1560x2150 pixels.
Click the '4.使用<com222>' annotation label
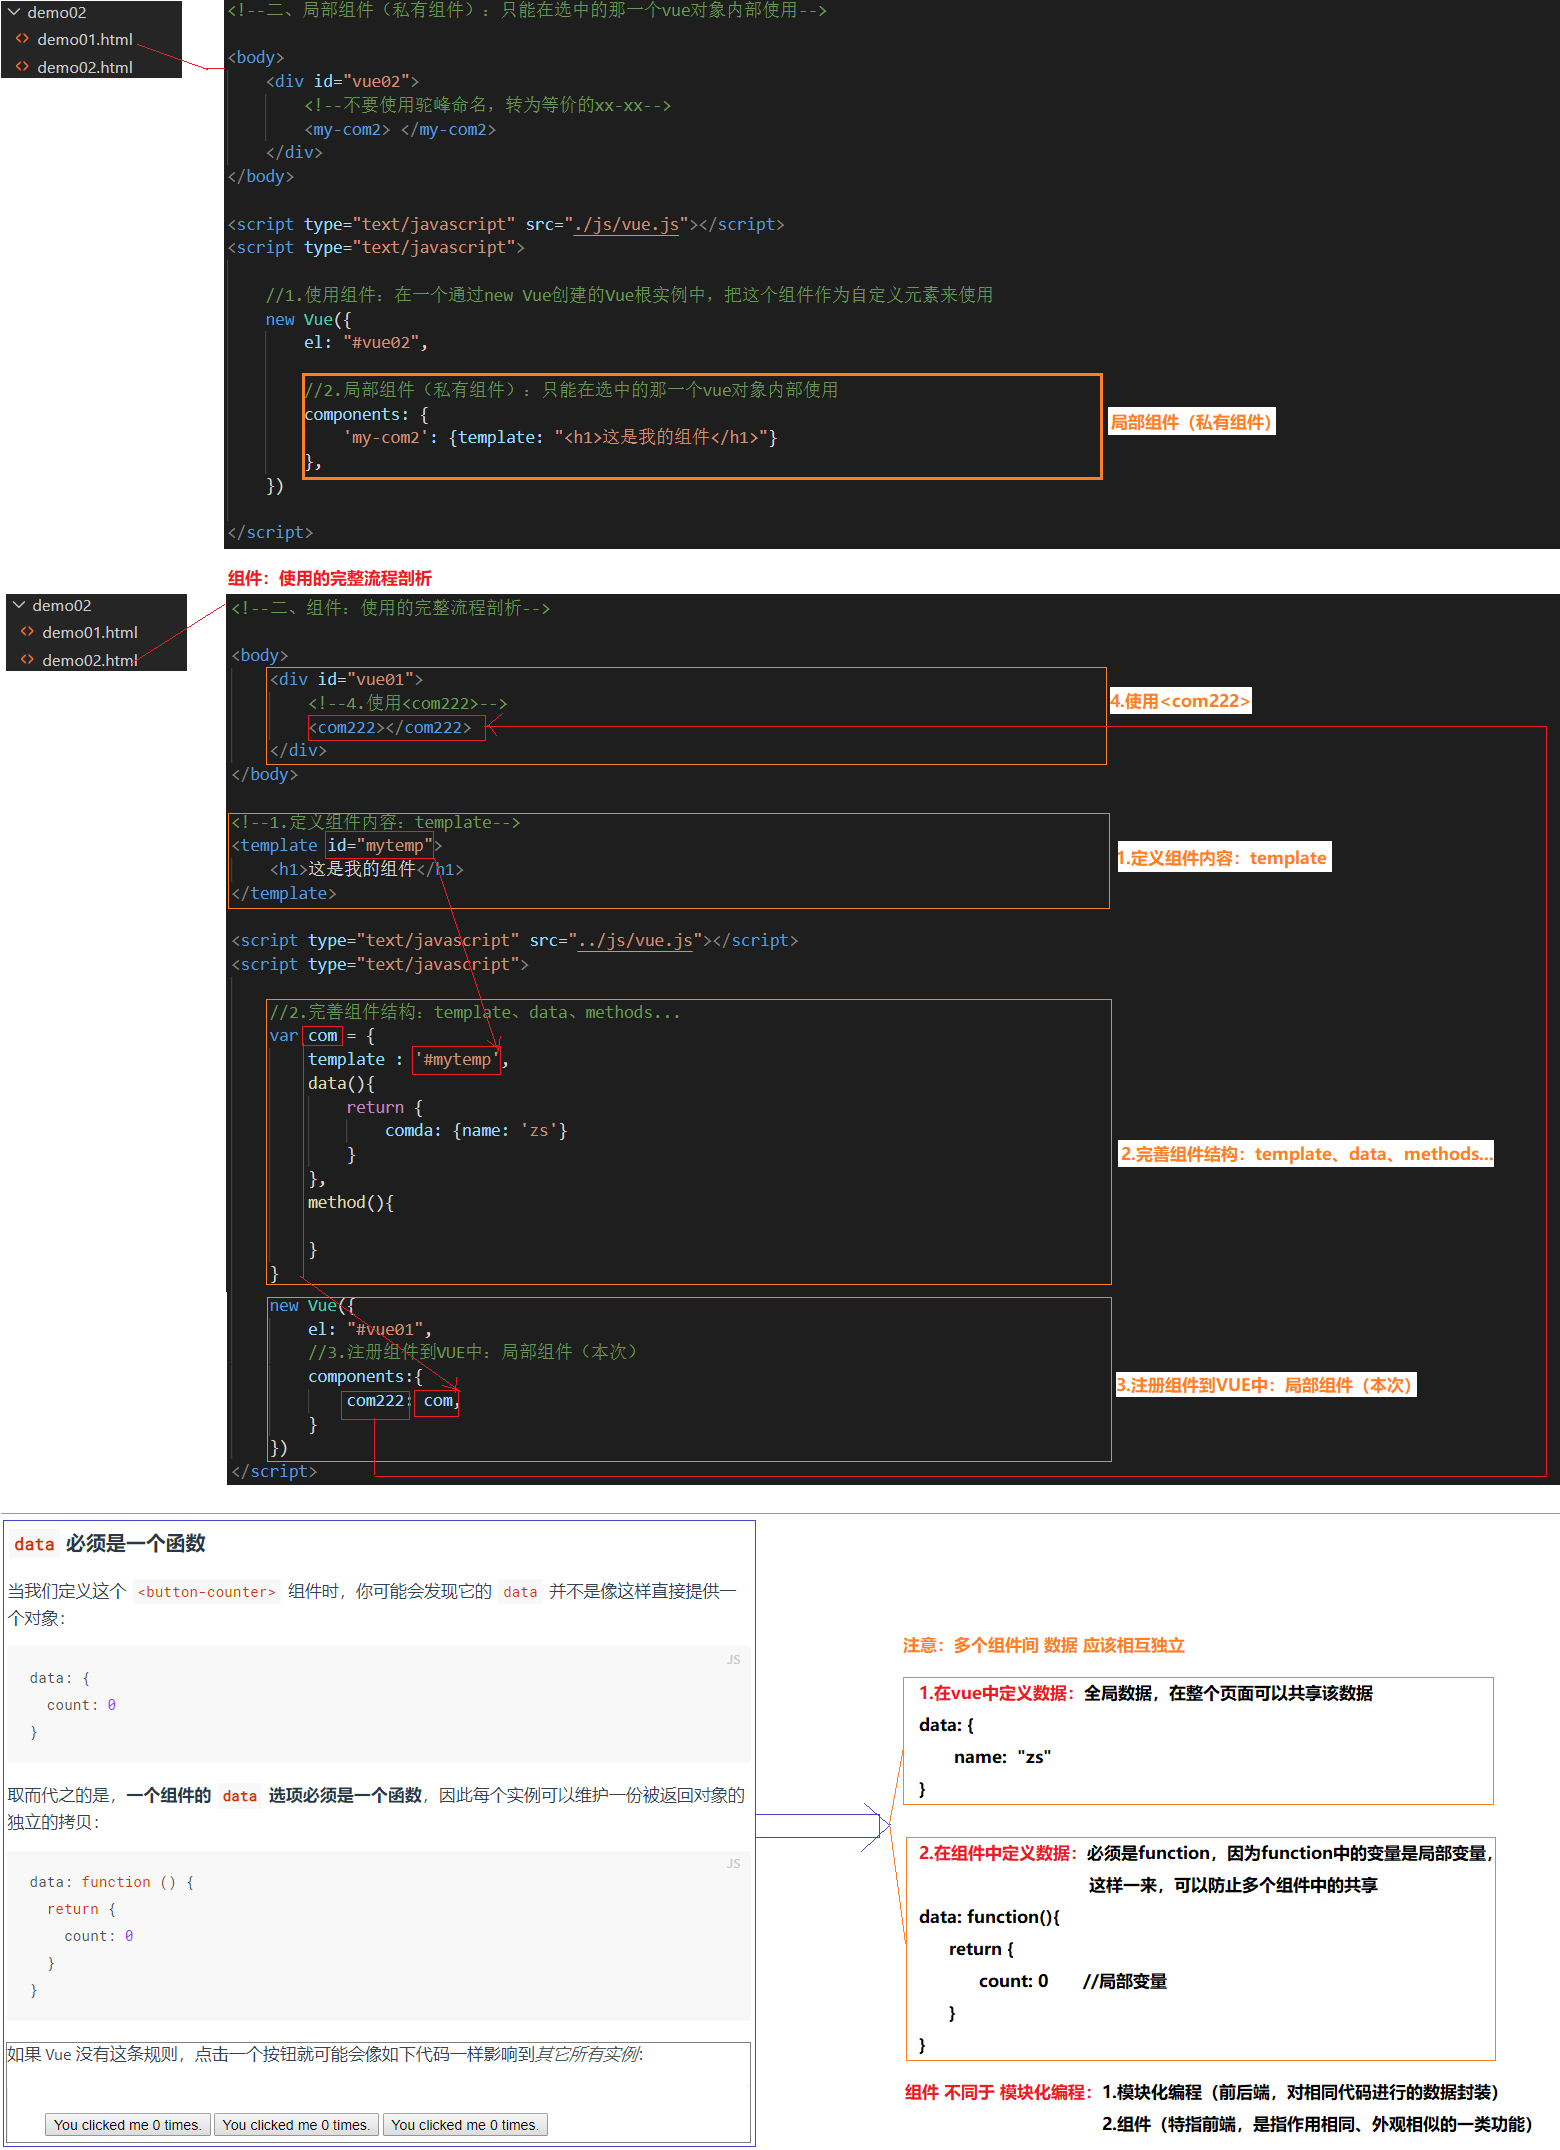point(1180,701)
